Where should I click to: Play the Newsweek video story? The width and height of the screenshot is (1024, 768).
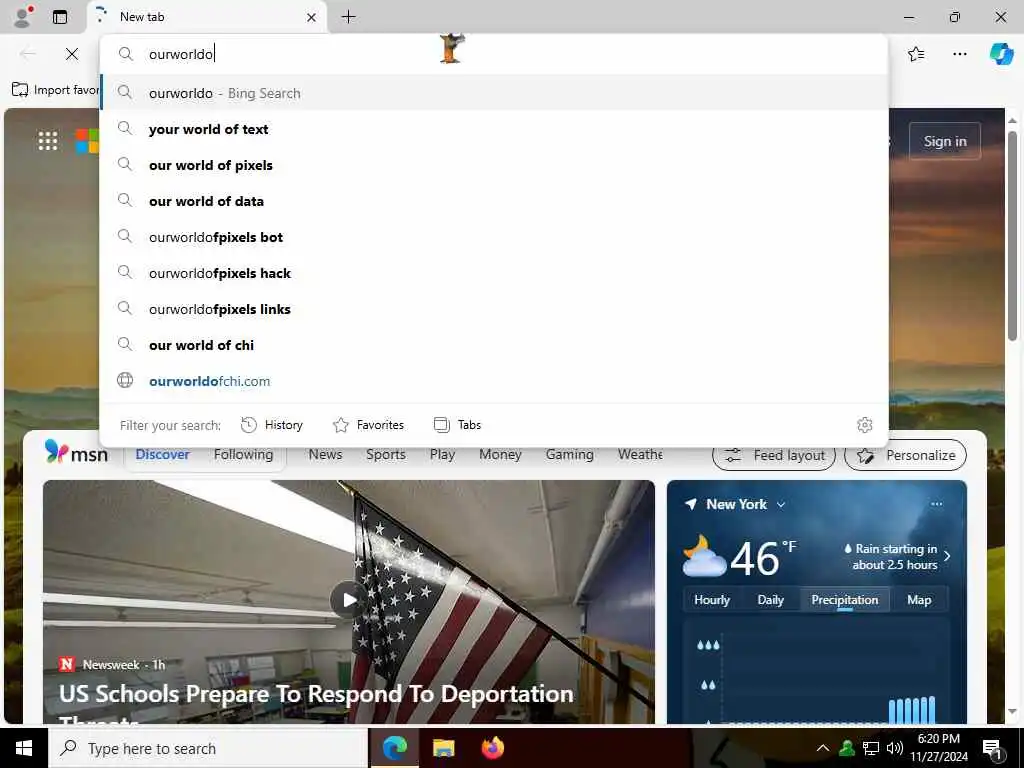coord(349,600)
